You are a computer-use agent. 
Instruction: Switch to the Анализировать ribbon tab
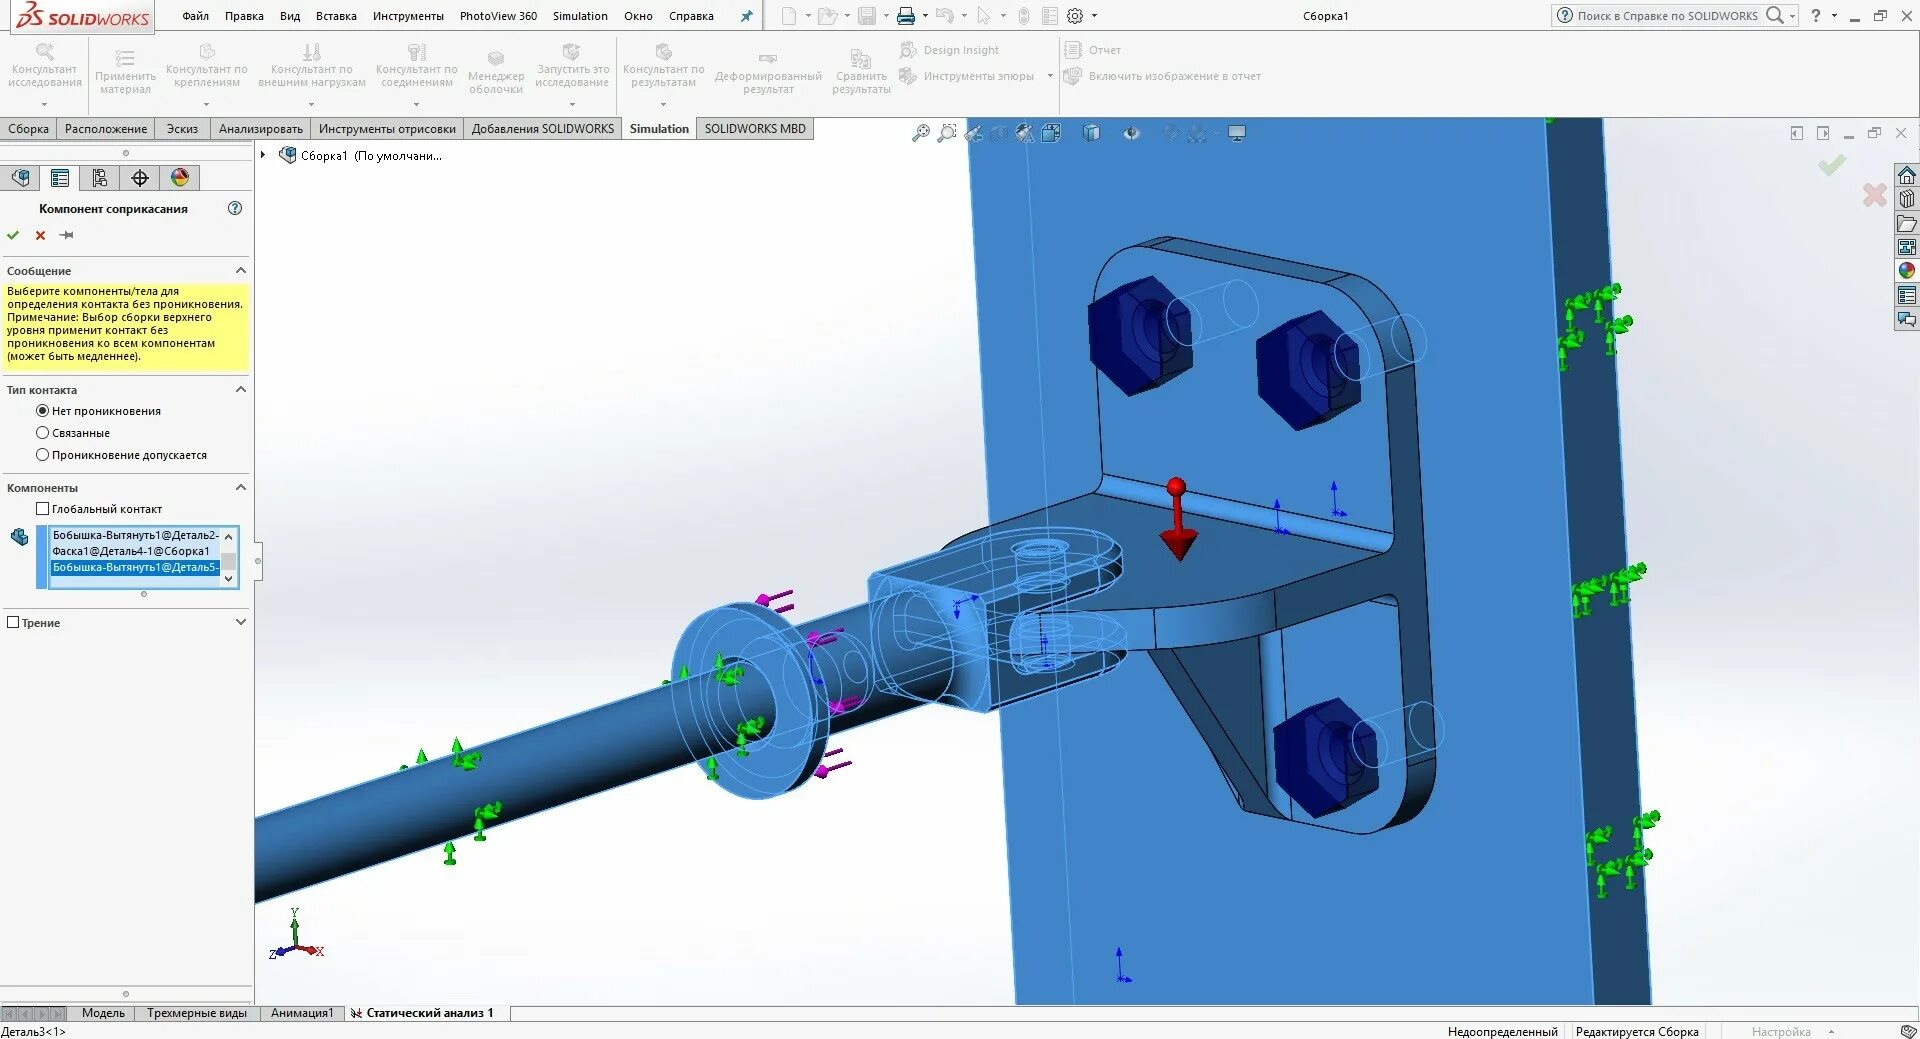tap(261, 129)
